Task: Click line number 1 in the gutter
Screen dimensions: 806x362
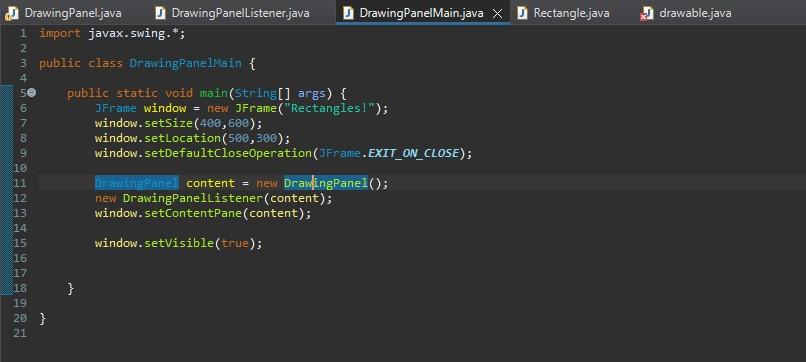Action: [x=23, y=33]
